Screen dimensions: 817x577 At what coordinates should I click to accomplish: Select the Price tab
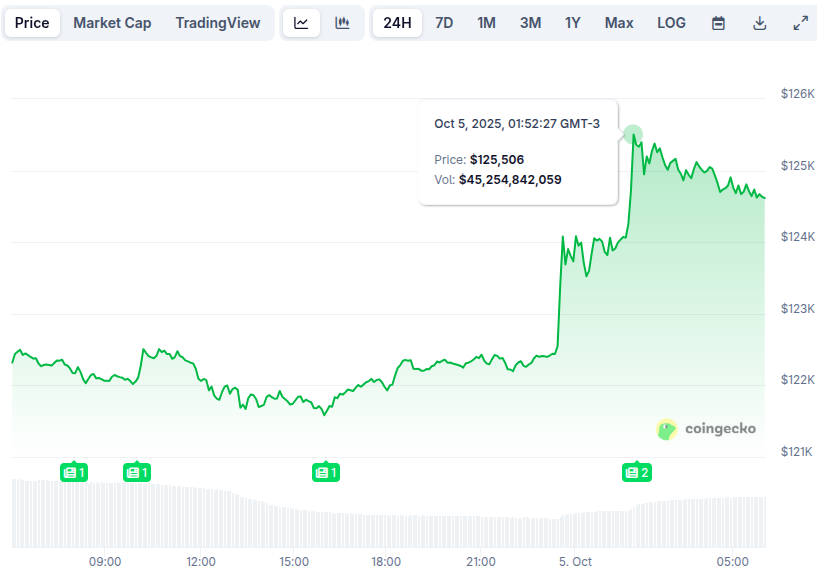(32, 23)
